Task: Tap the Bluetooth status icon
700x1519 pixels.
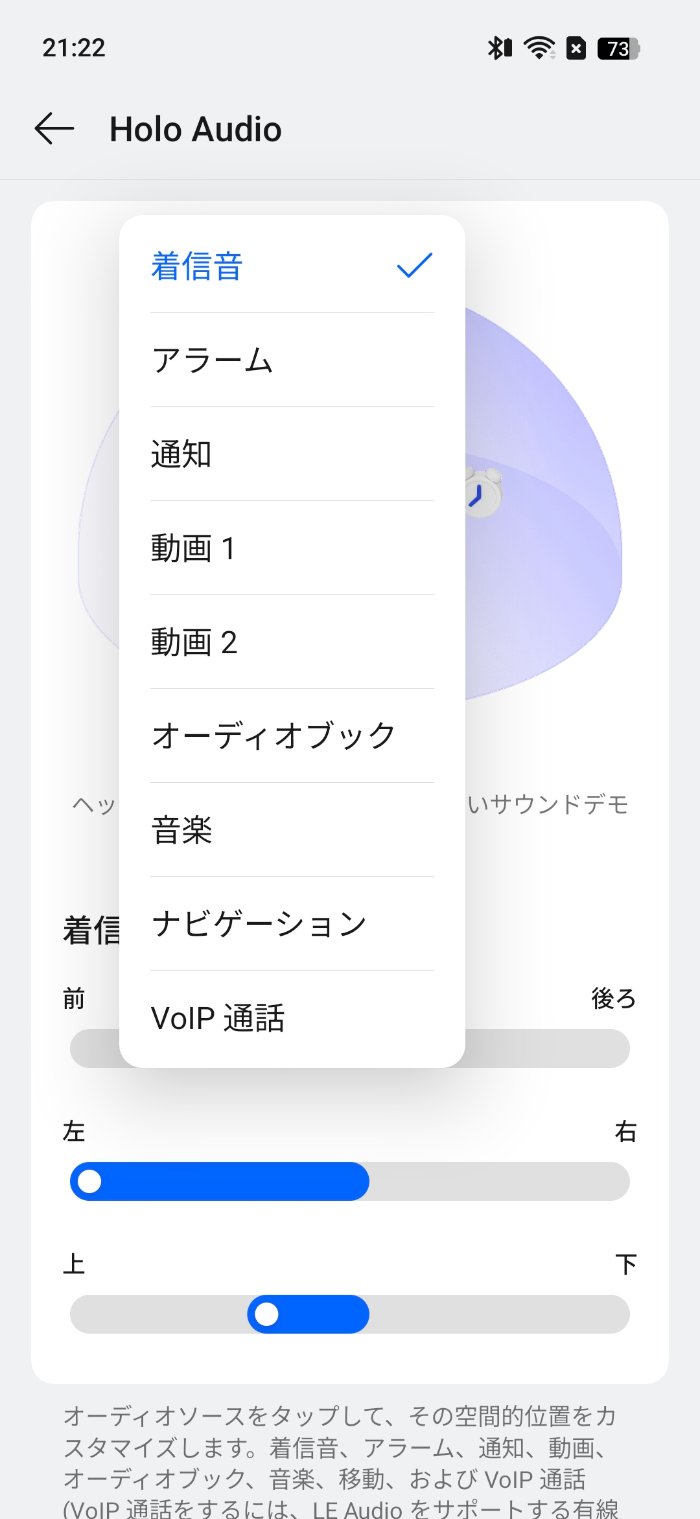Action: 499,48
